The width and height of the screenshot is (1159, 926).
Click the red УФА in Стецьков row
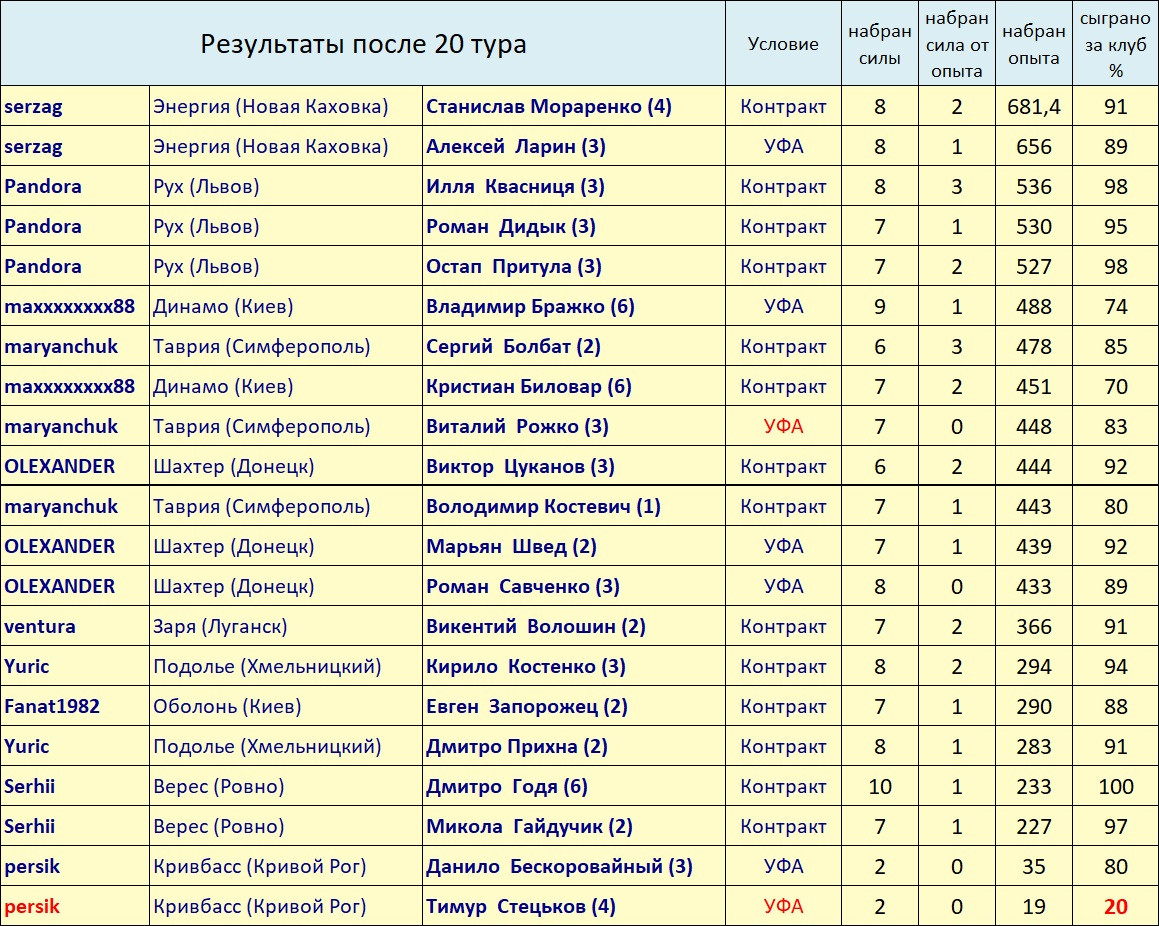pyautogui.click(x=783, y=905)
